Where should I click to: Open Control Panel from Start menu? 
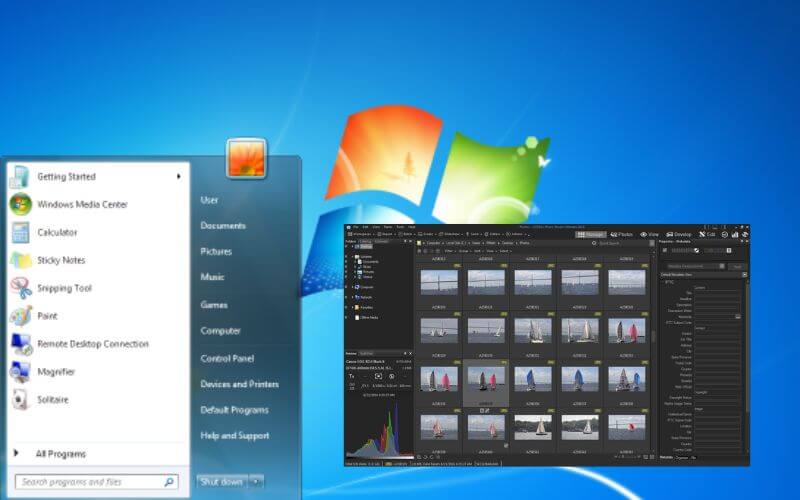point(227,358)
